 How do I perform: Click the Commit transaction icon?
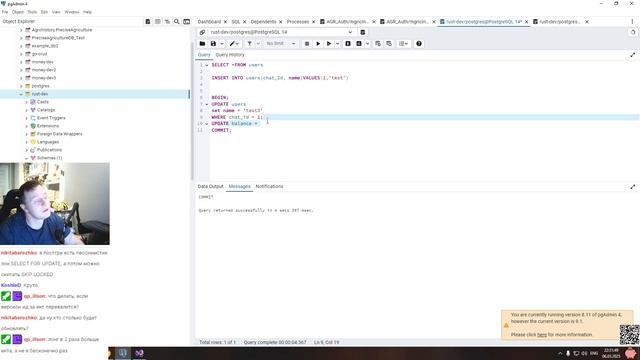point(348,44)
